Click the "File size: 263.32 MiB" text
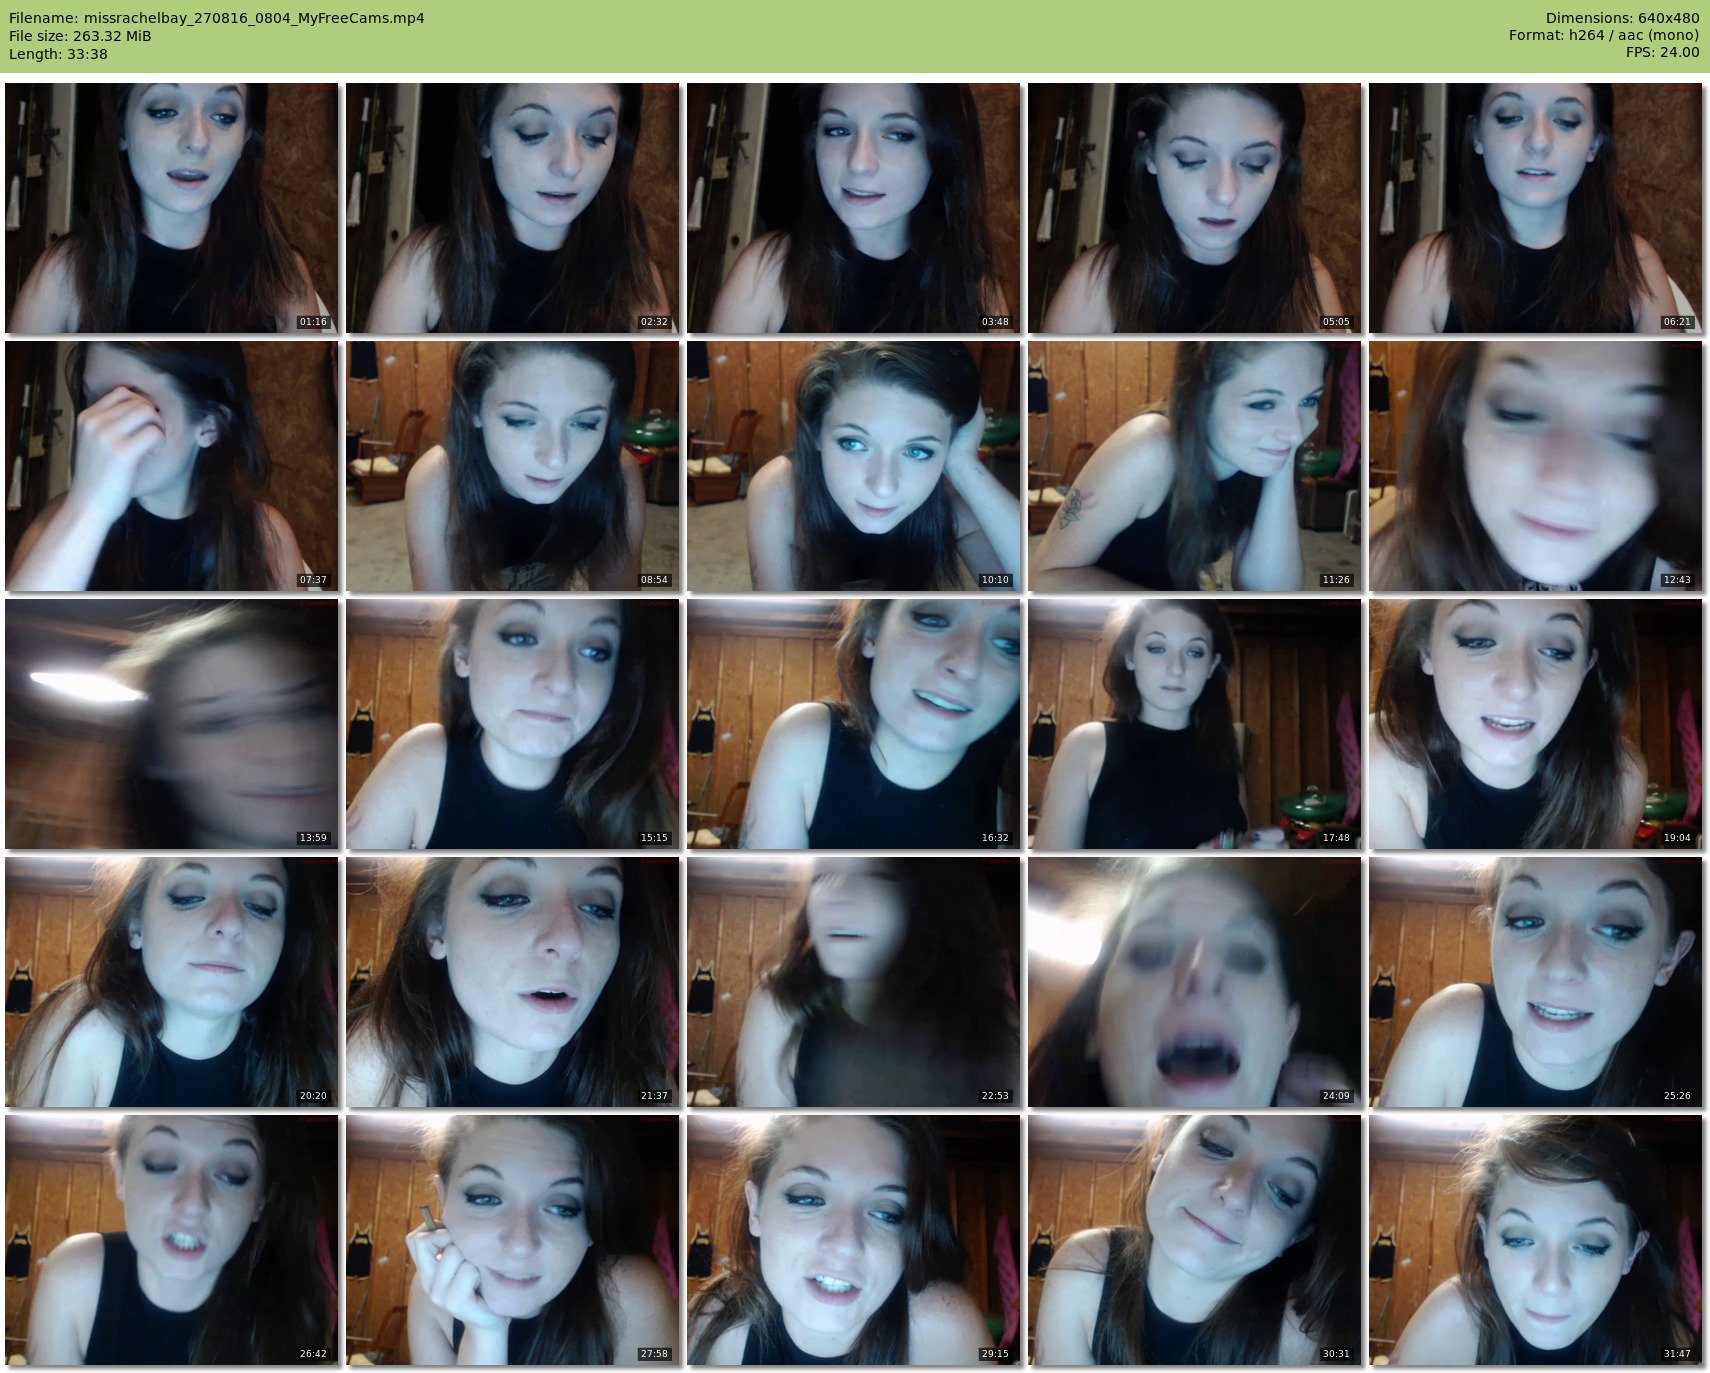Screen dimensions: 1710x1373 (x=80, y=36)
